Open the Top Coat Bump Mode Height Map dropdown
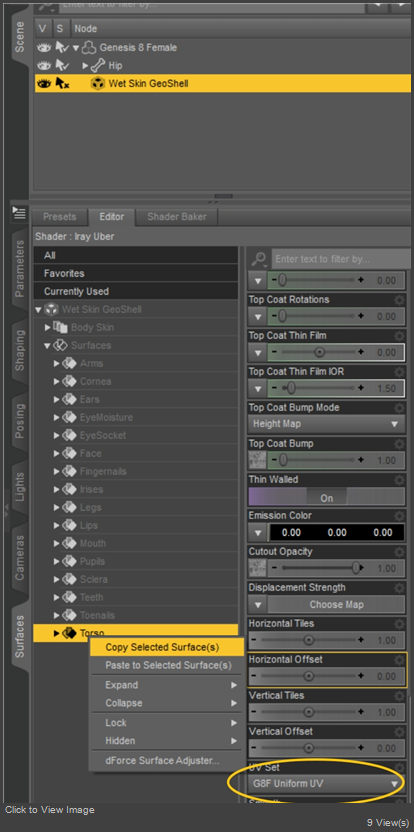This screenshot has height=832, width=414. [326, 424]
